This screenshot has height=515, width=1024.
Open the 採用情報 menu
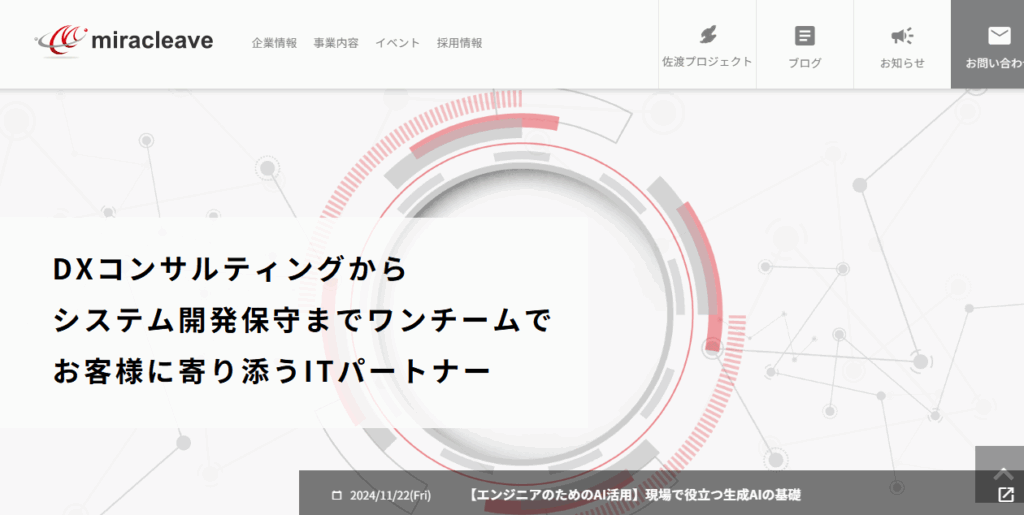[460, 43]
